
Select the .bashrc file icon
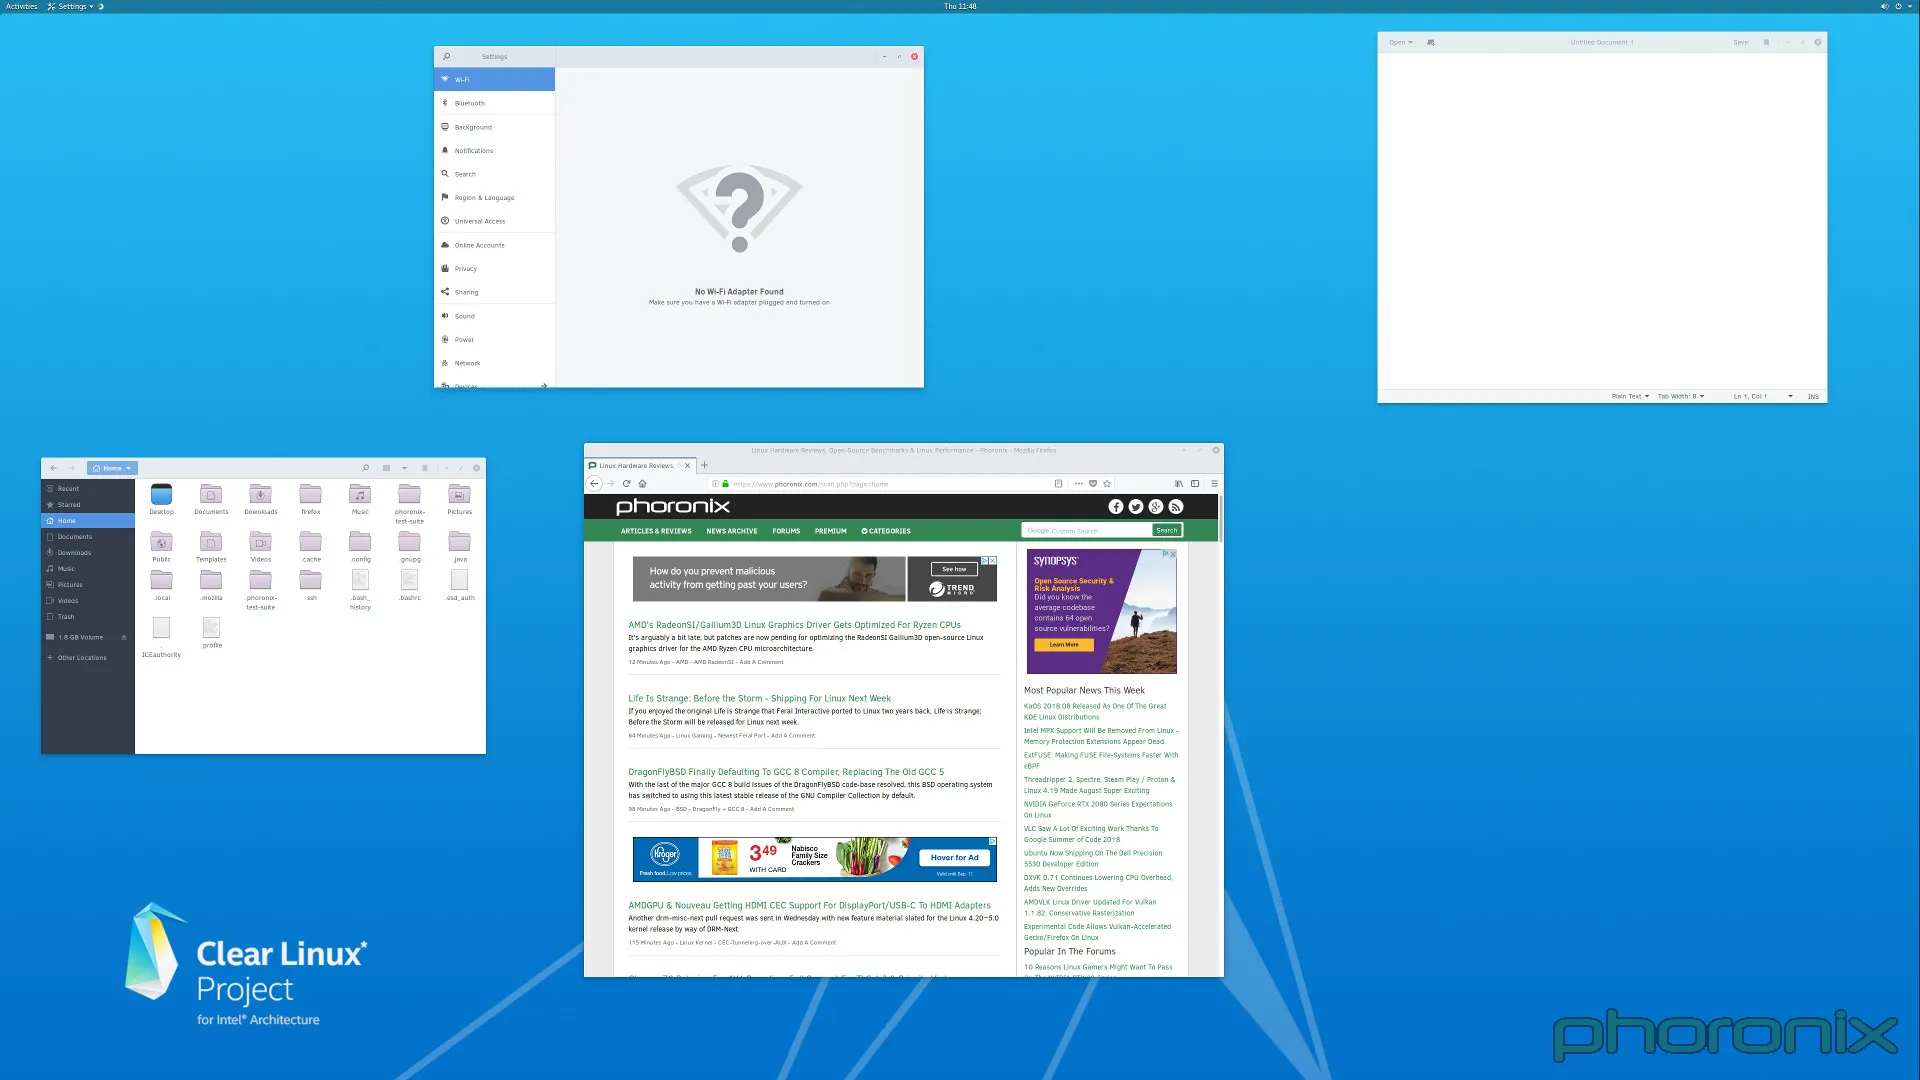409,580
